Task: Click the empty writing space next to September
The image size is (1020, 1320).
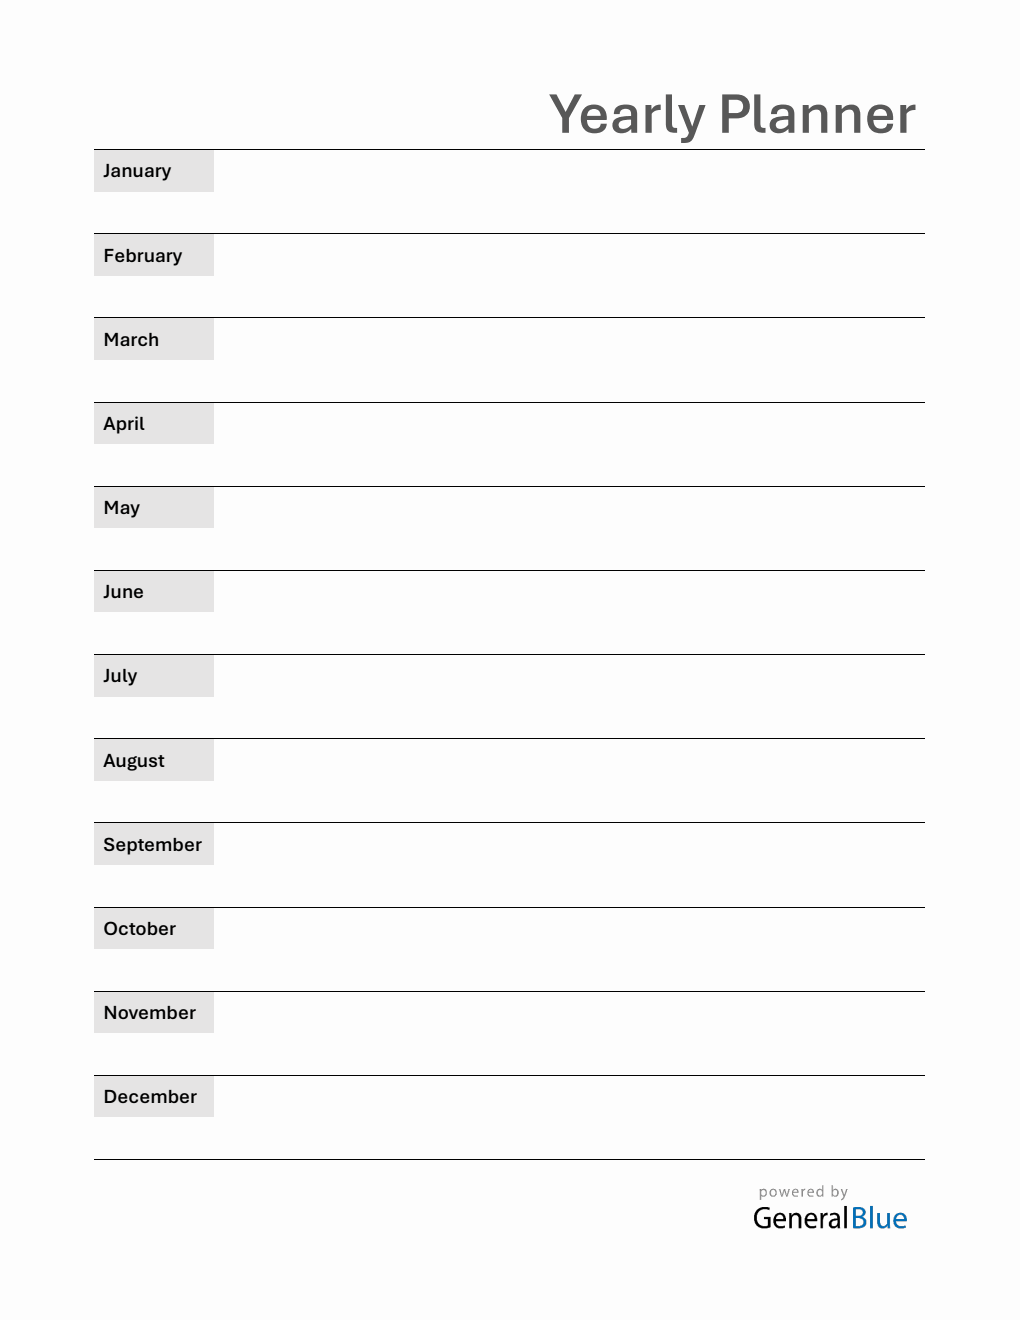Action: 568,866
